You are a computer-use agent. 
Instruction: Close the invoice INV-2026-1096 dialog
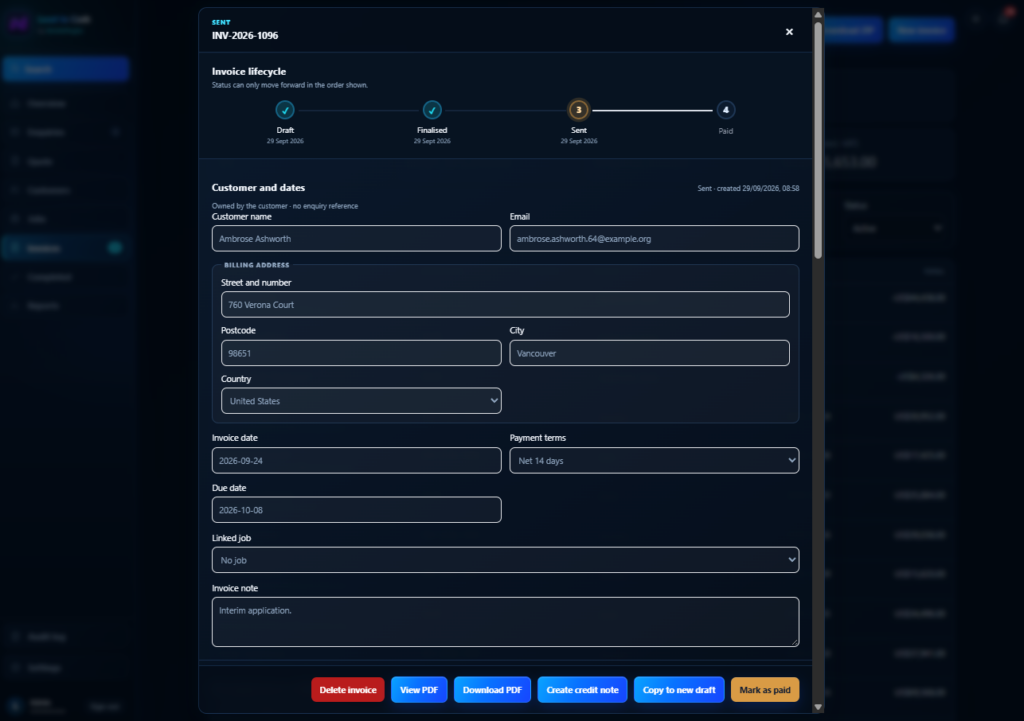click(x=789, y=32)
